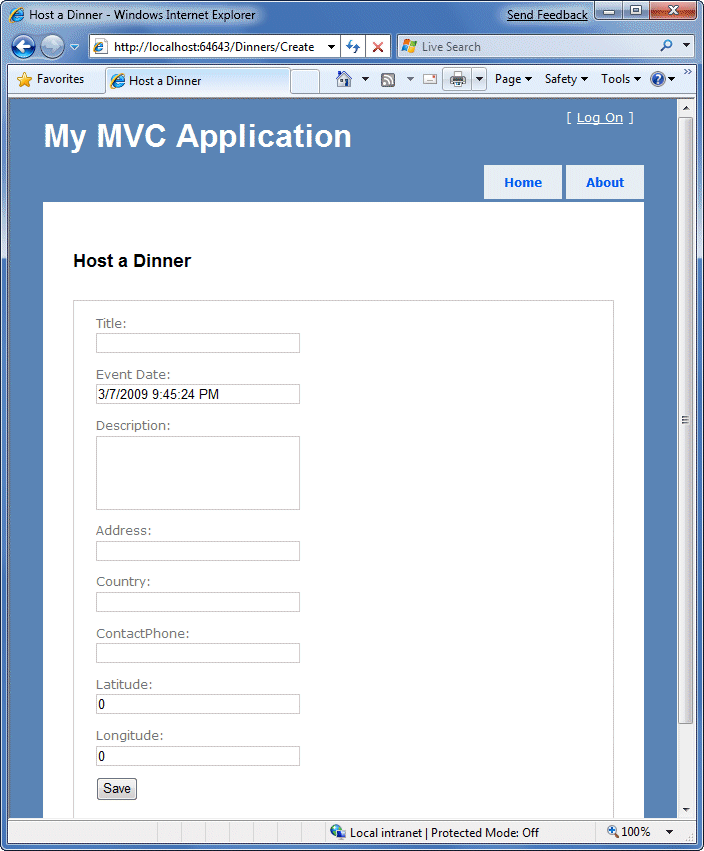
Task: Click the Address input field
Action: tap(198, 551)
